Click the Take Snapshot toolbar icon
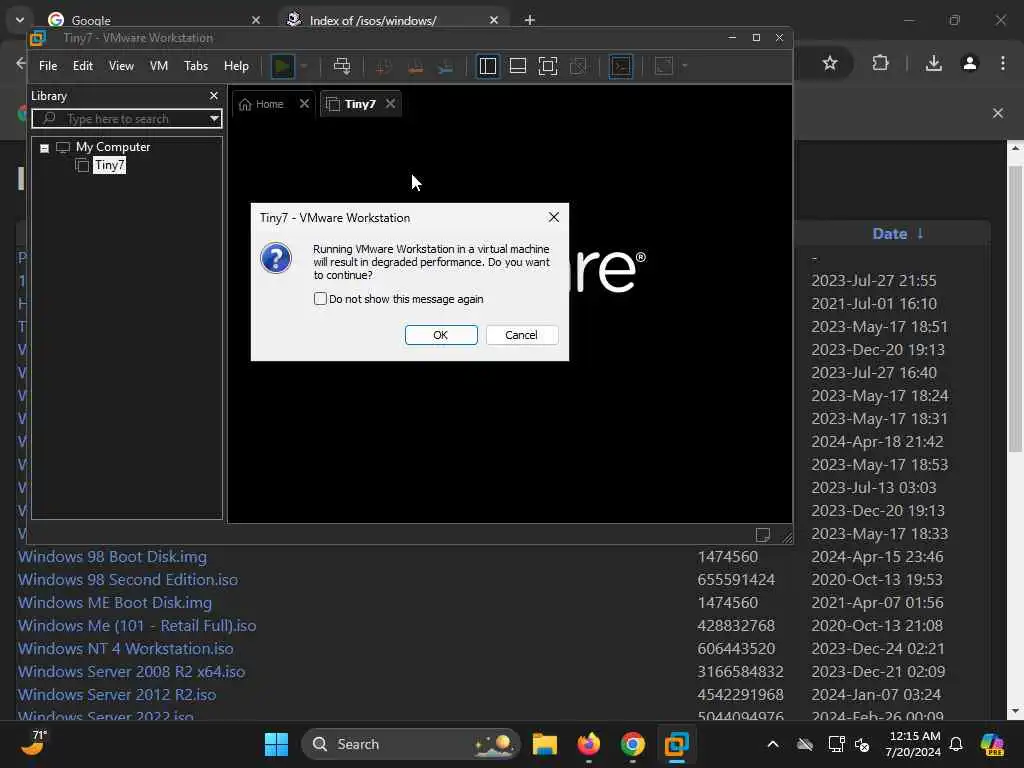Viewport: 1024px width, 768px height. (384, 66)
